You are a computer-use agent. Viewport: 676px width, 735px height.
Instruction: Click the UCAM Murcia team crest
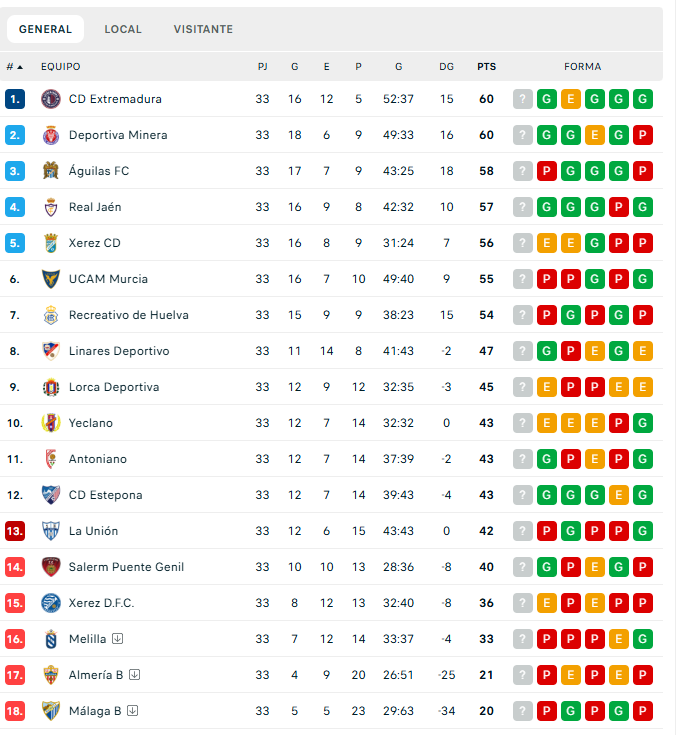point(51,279)
